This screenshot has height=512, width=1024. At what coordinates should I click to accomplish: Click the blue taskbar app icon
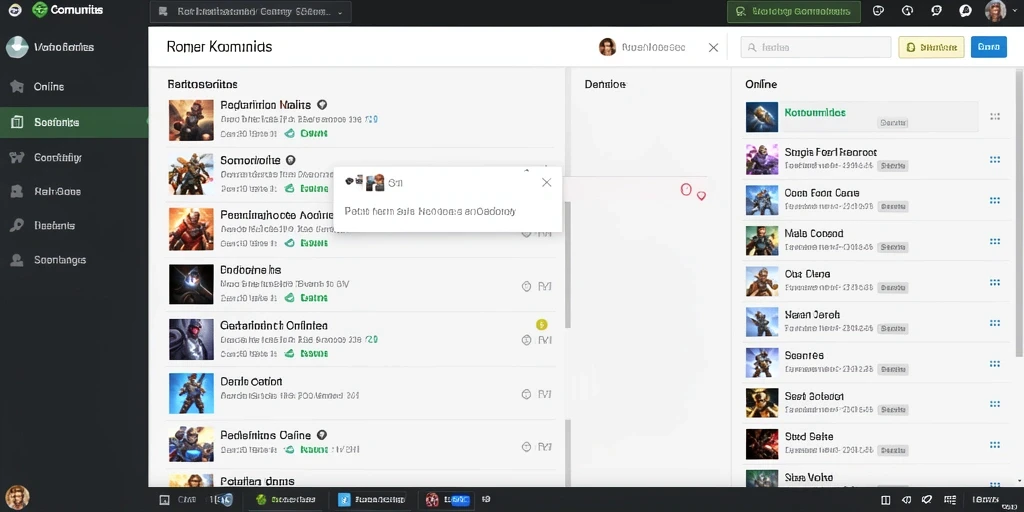pyautogui.click(x=345, y=500)
